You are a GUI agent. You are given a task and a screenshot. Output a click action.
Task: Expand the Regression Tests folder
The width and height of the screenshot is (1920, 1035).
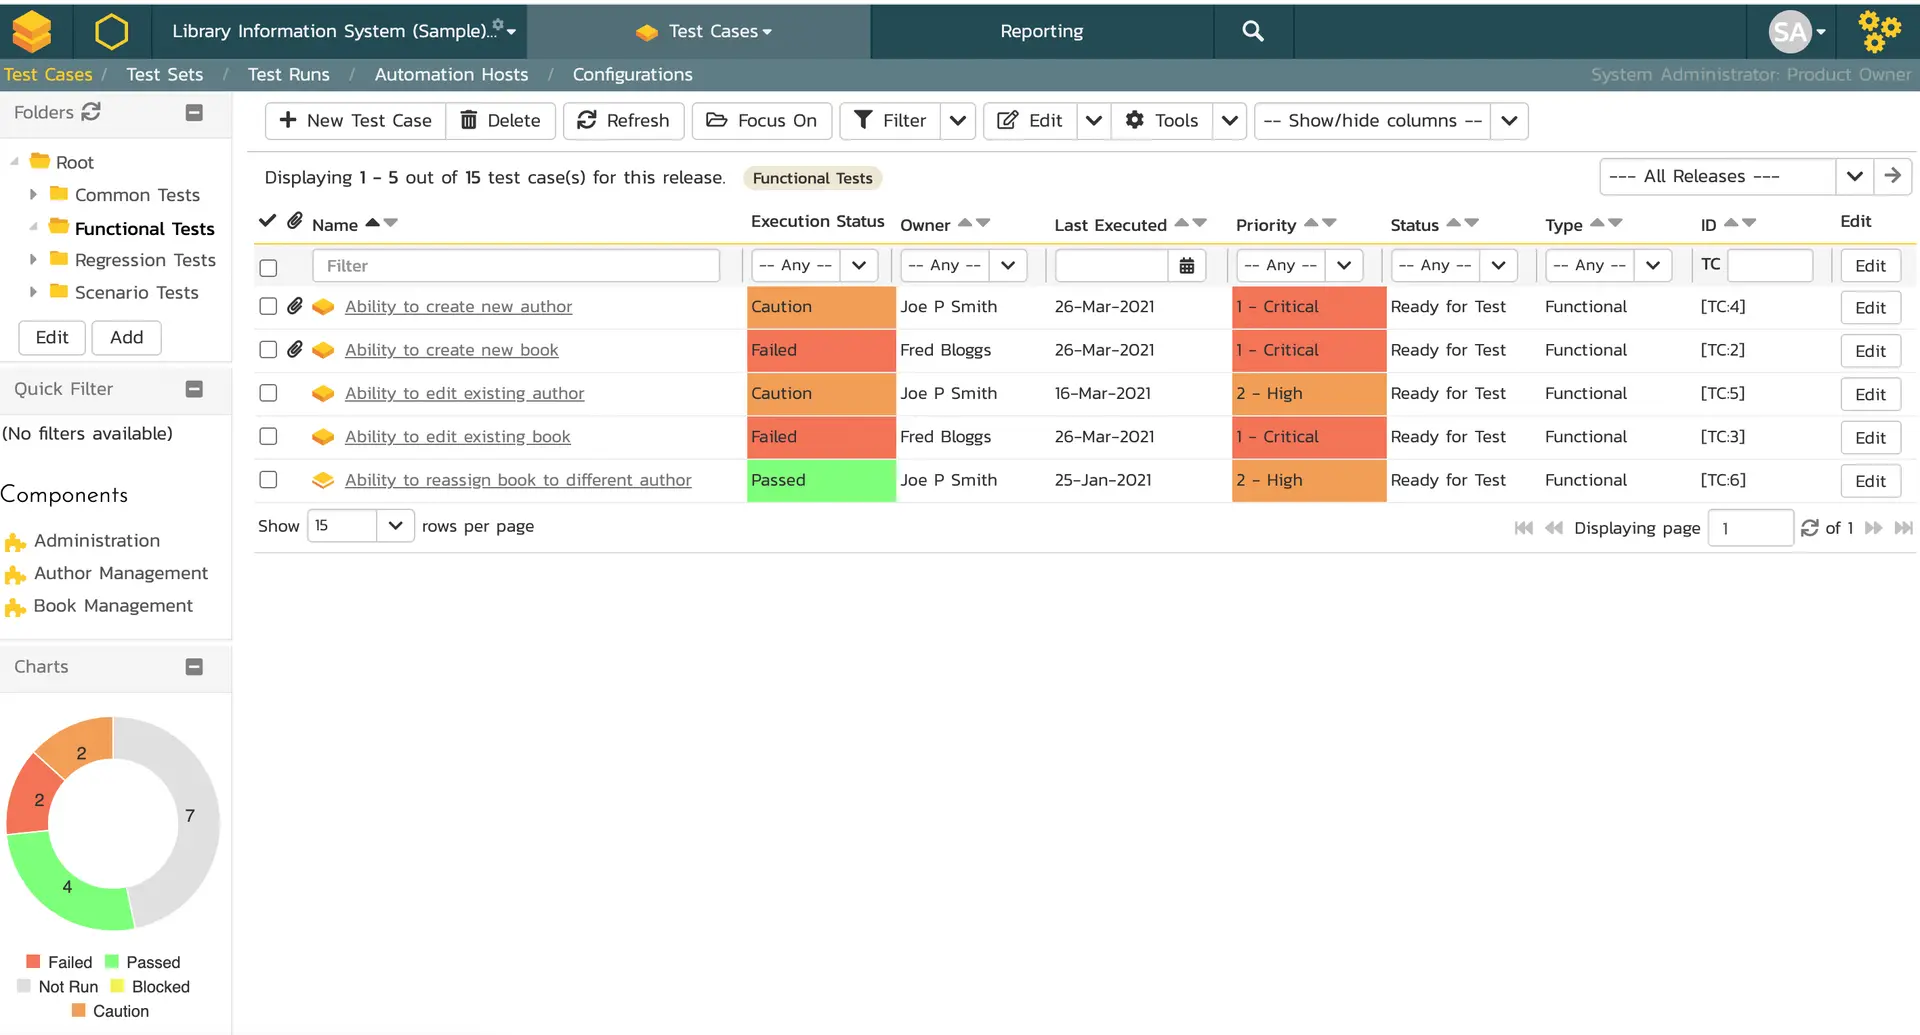pos(33,260)
